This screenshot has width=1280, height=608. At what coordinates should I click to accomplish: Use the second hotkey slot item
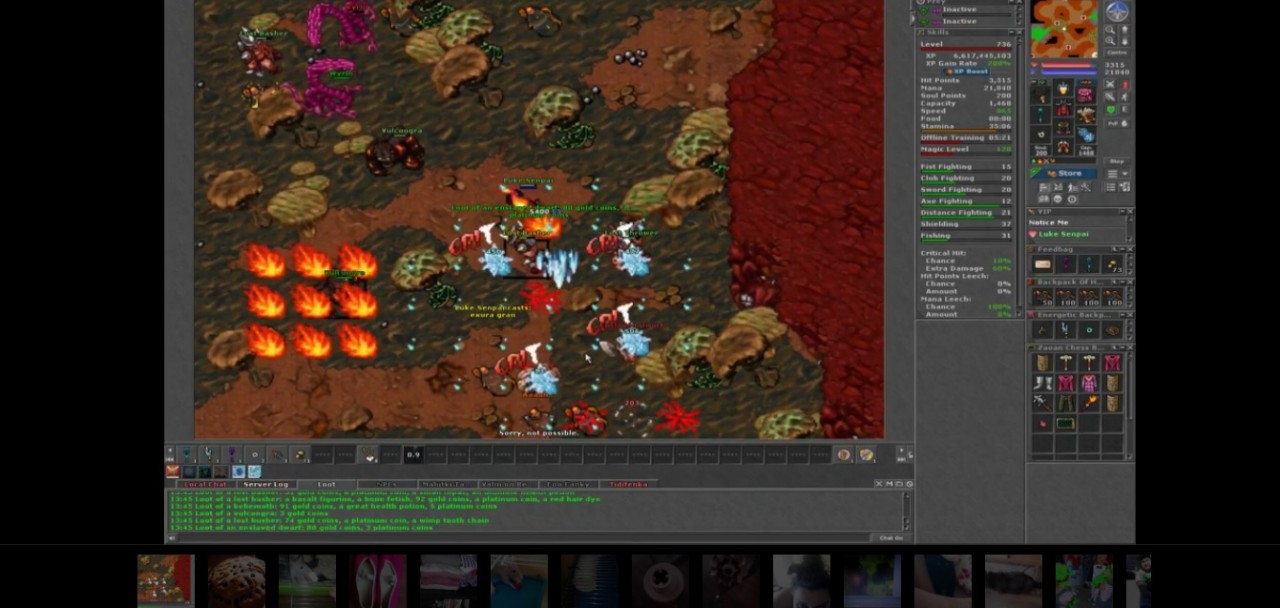pos(207,453)
